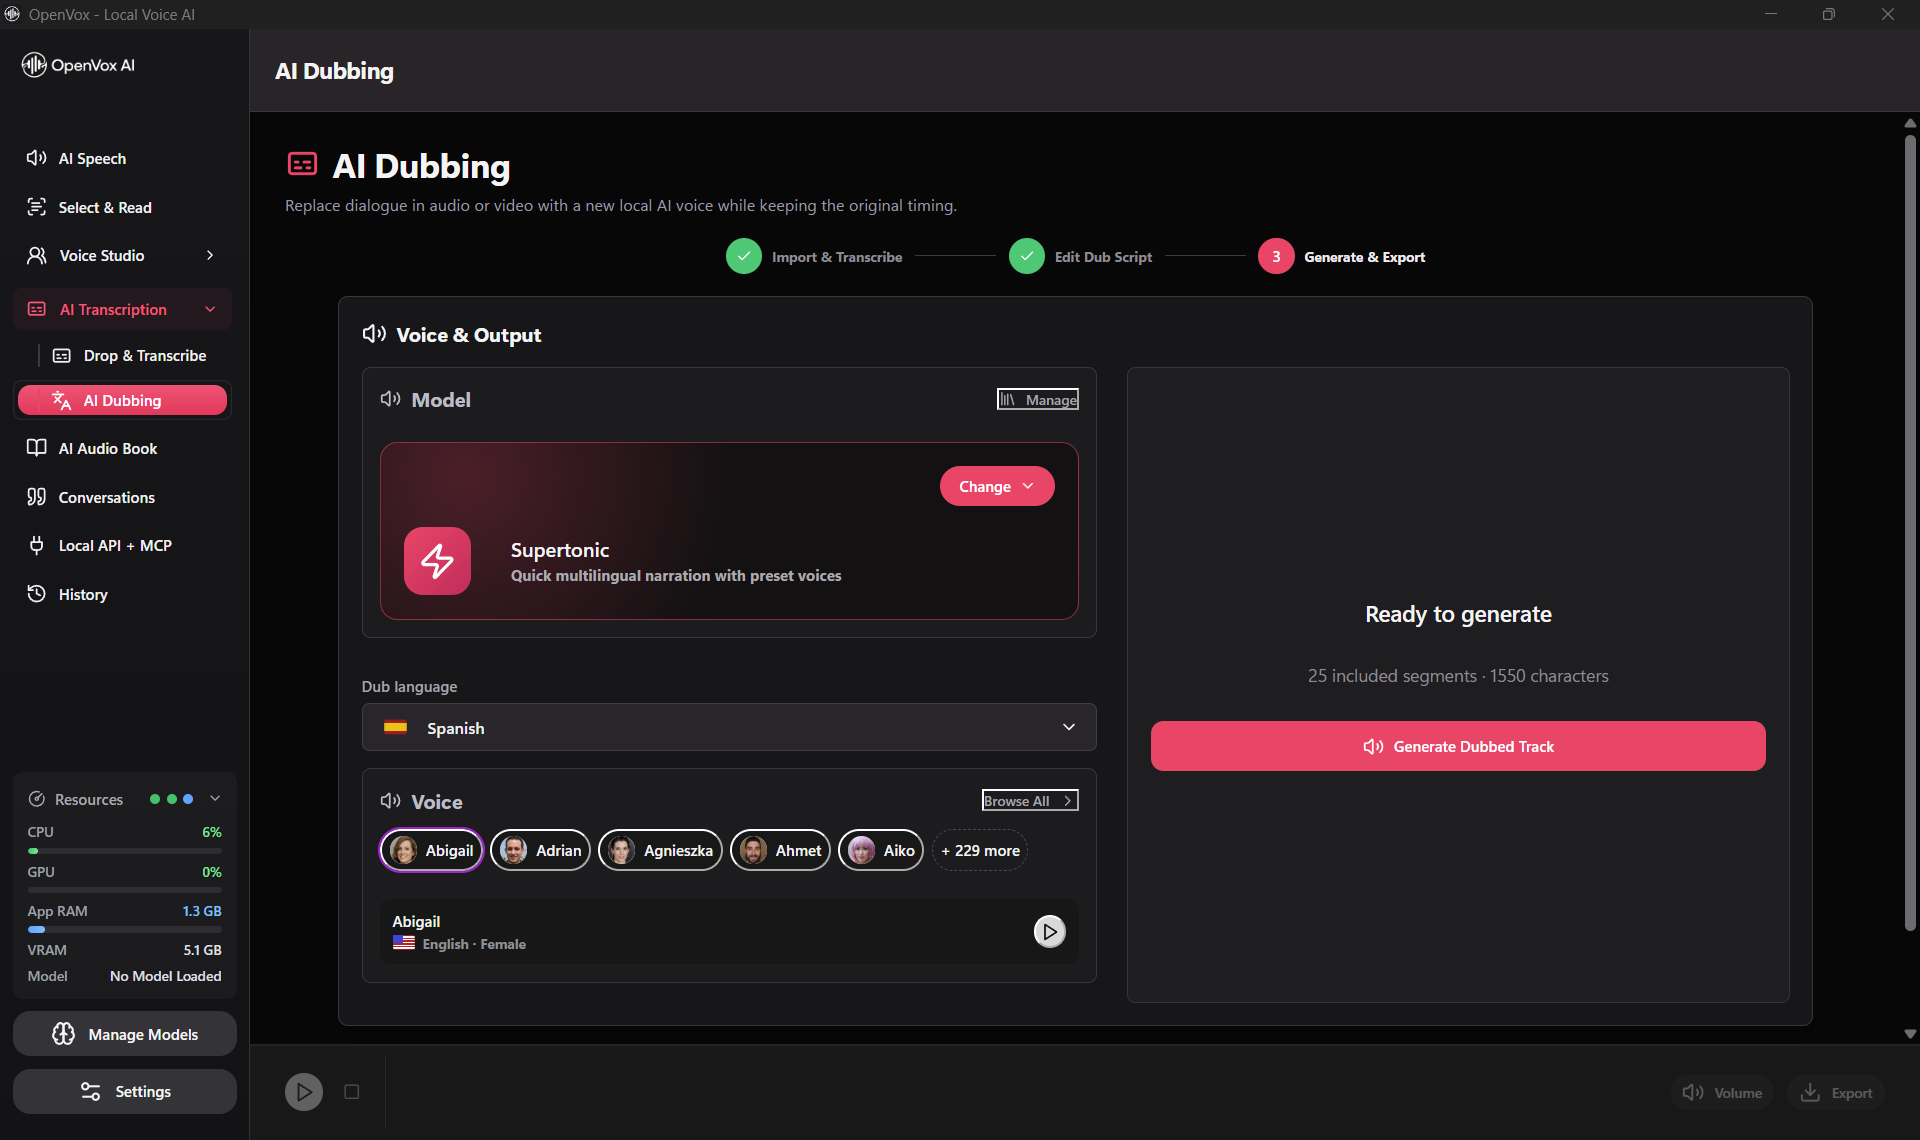1920x1140 pixels.
Task: Click the Manage Models brain icon
Action: click(64, 1034)
